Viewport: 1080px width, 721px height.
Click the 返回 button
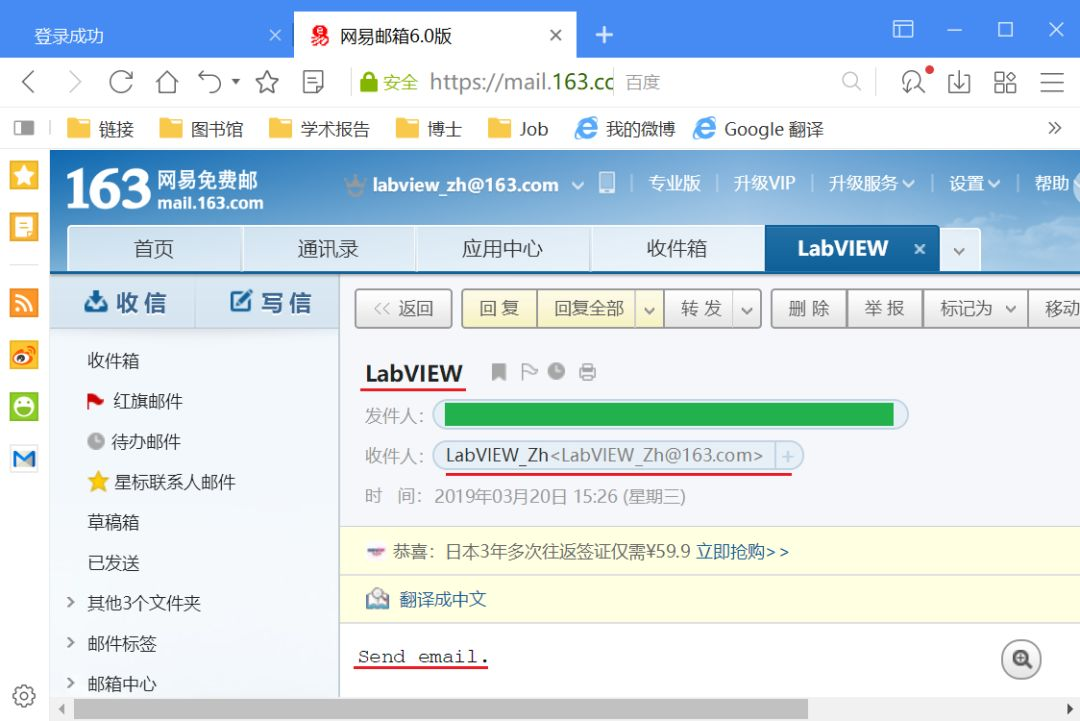coord(404,309)
